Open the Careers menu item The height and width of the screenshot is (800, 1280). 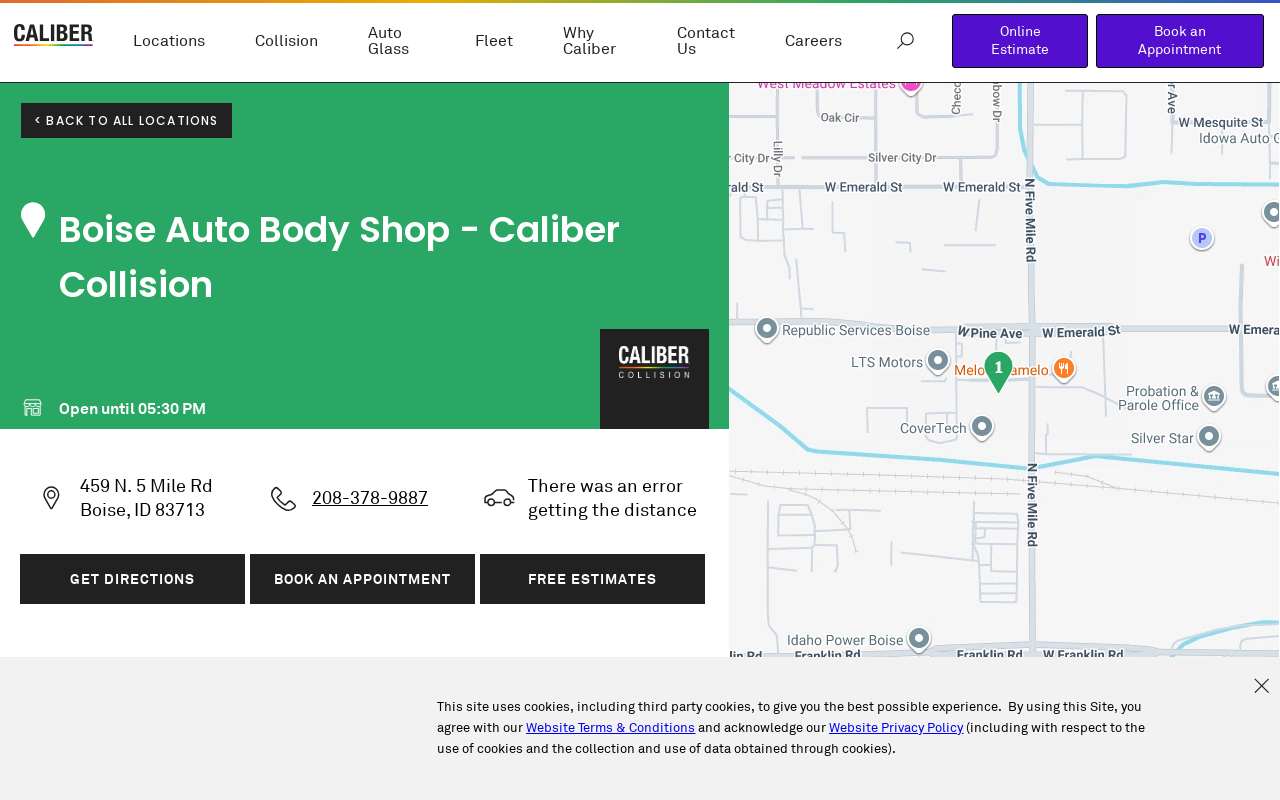(813, 41)
